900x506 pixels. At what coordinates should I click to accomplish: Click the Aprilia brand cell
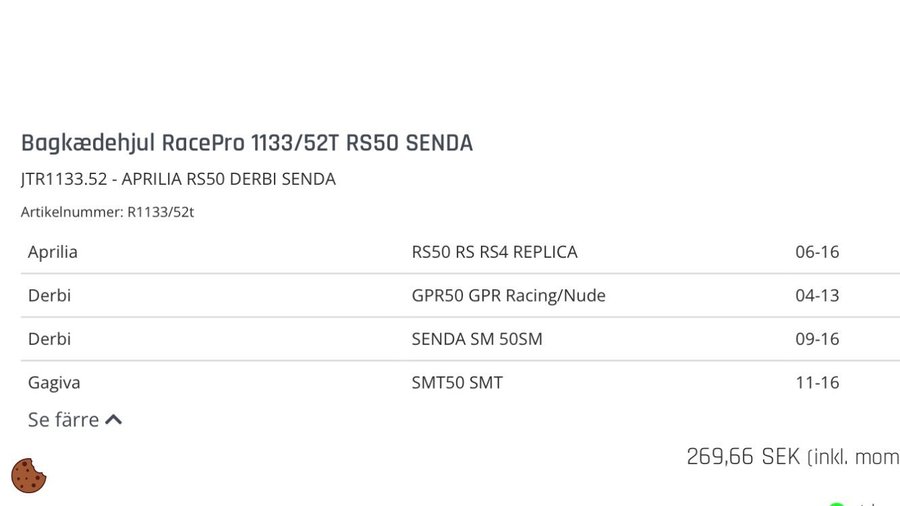click(53, 252)
